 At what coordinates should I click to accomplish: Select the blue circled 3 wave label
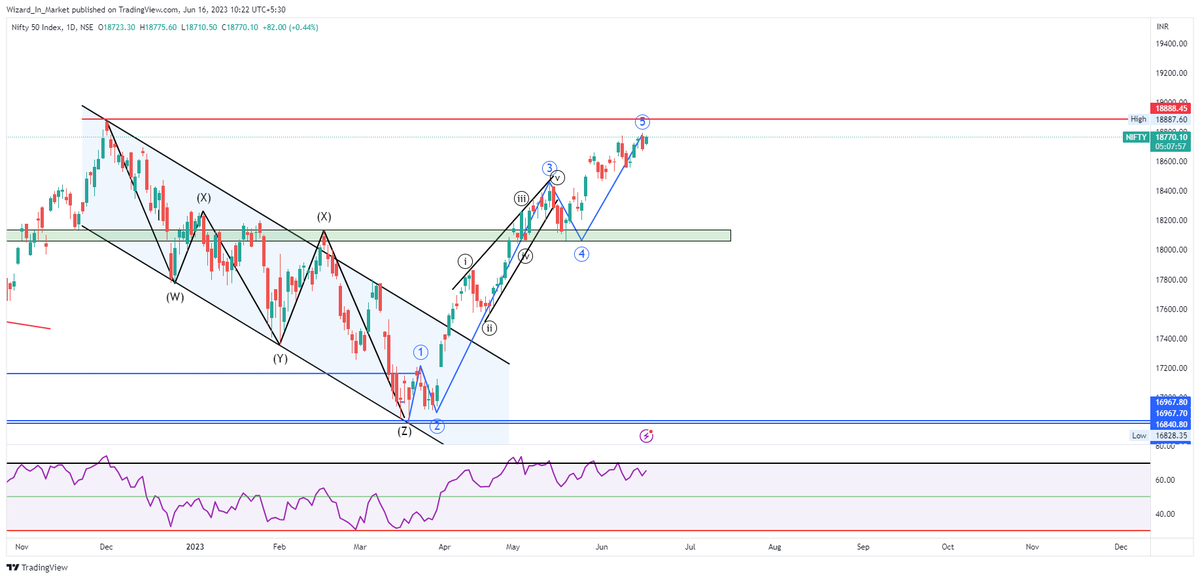pos(550,168)
